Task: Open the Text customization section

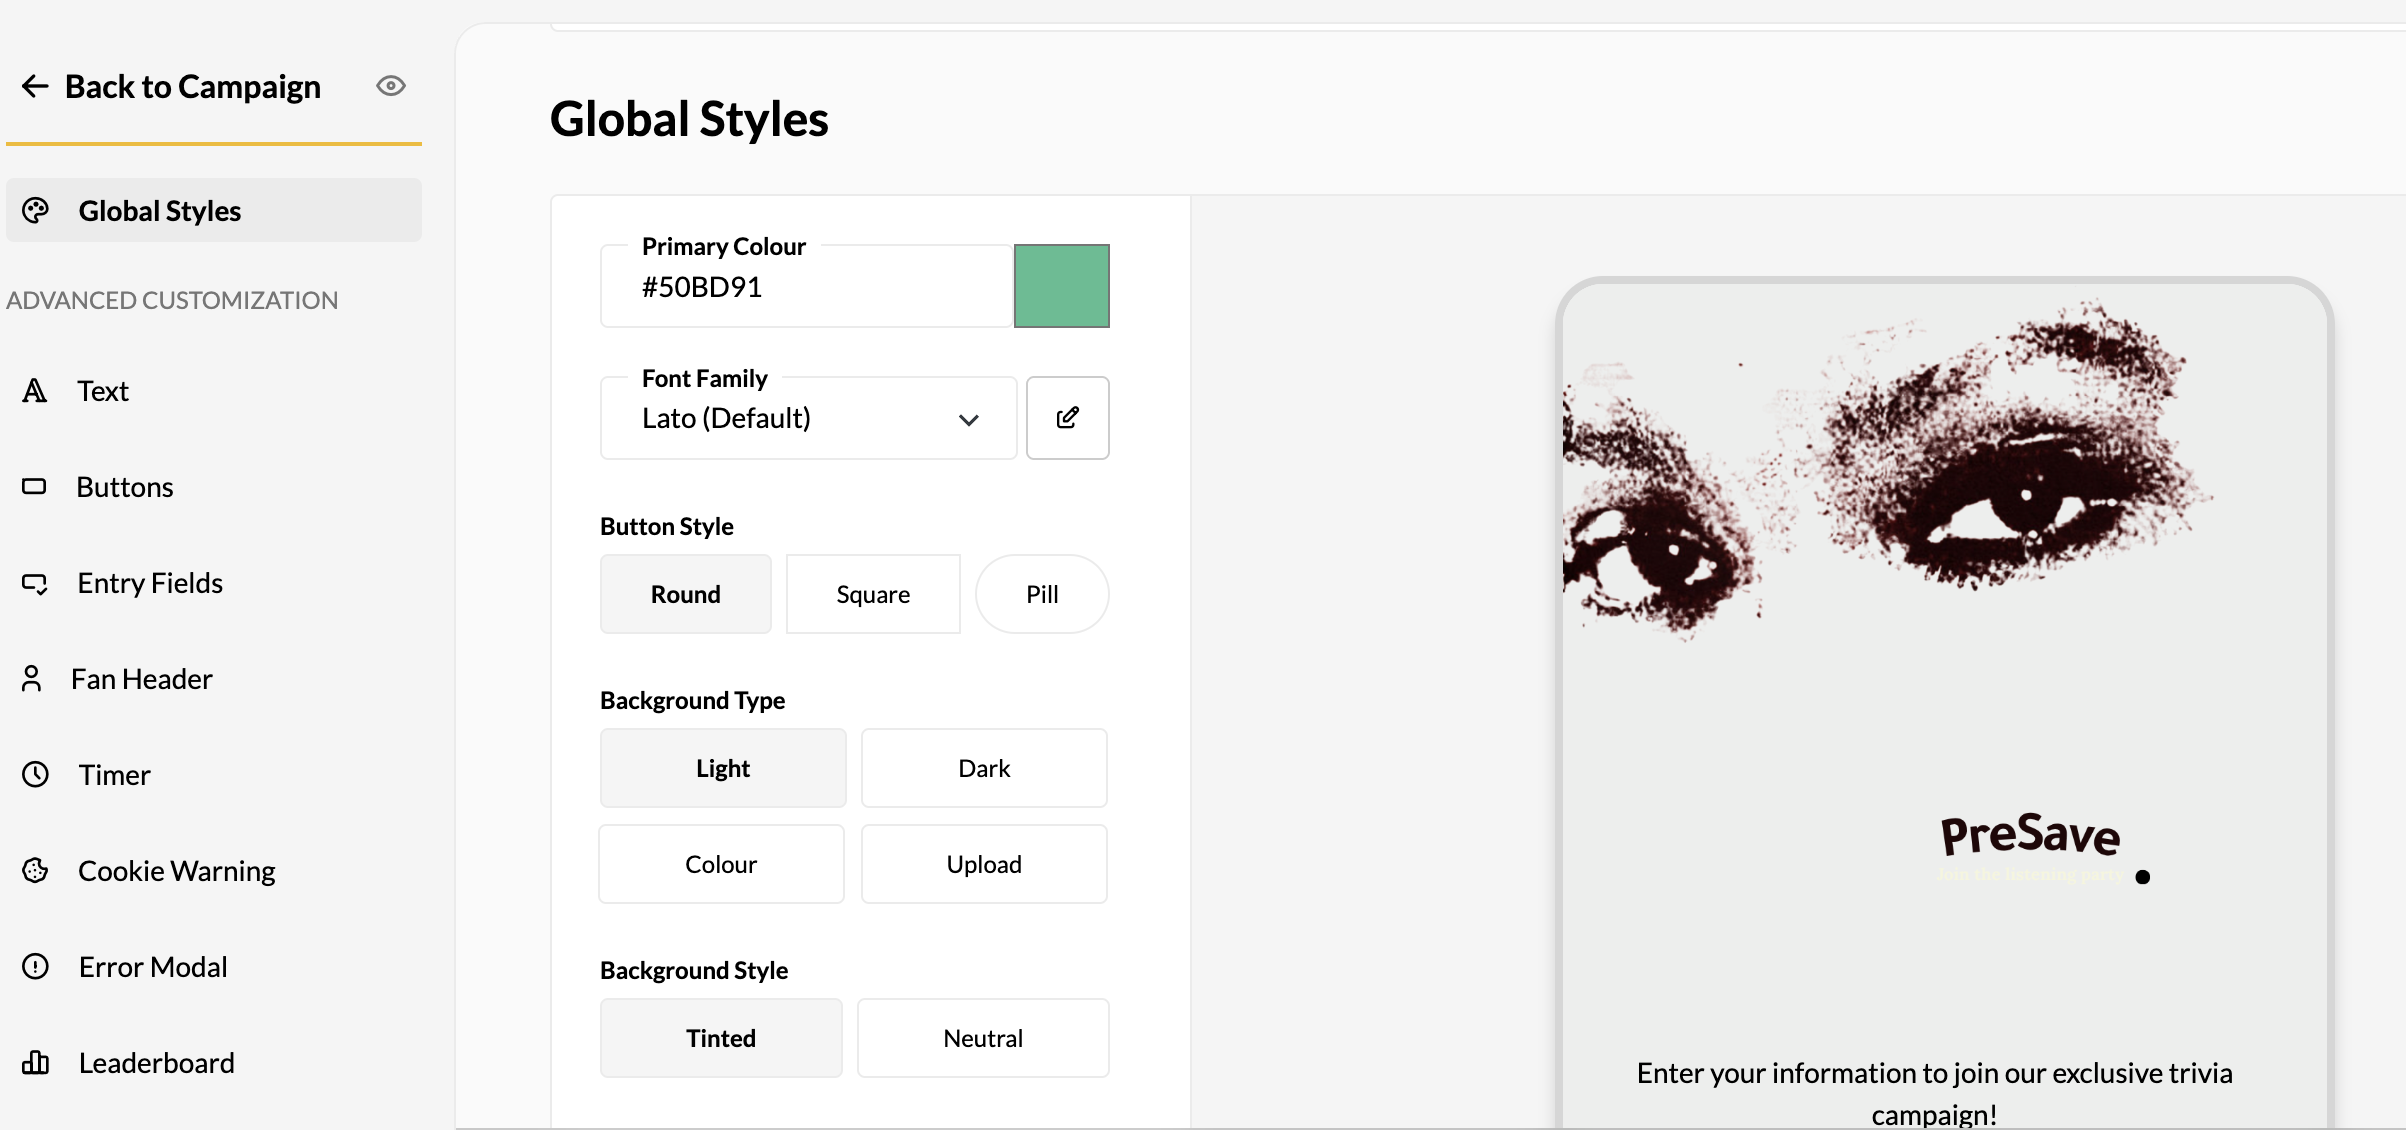Action: [x=103, y=390]
